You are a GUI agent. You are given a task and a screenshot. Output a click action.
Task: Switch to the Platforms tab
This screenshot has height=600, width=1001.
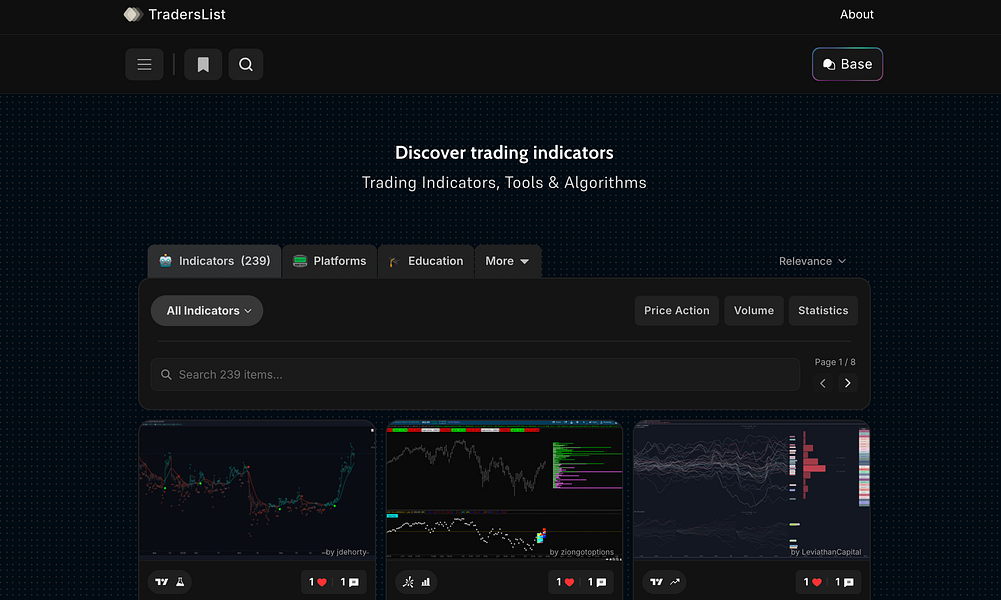(329, 261)
